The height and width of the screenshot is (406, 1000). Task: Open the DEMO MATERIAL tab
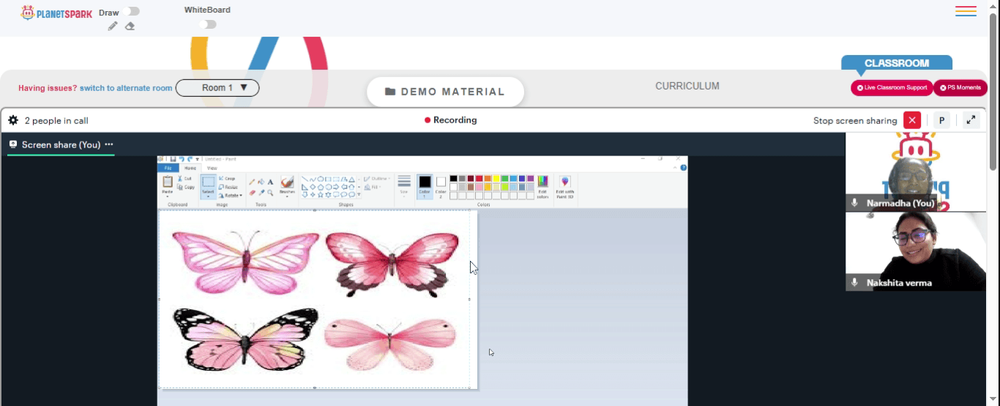tap(445, 92)
